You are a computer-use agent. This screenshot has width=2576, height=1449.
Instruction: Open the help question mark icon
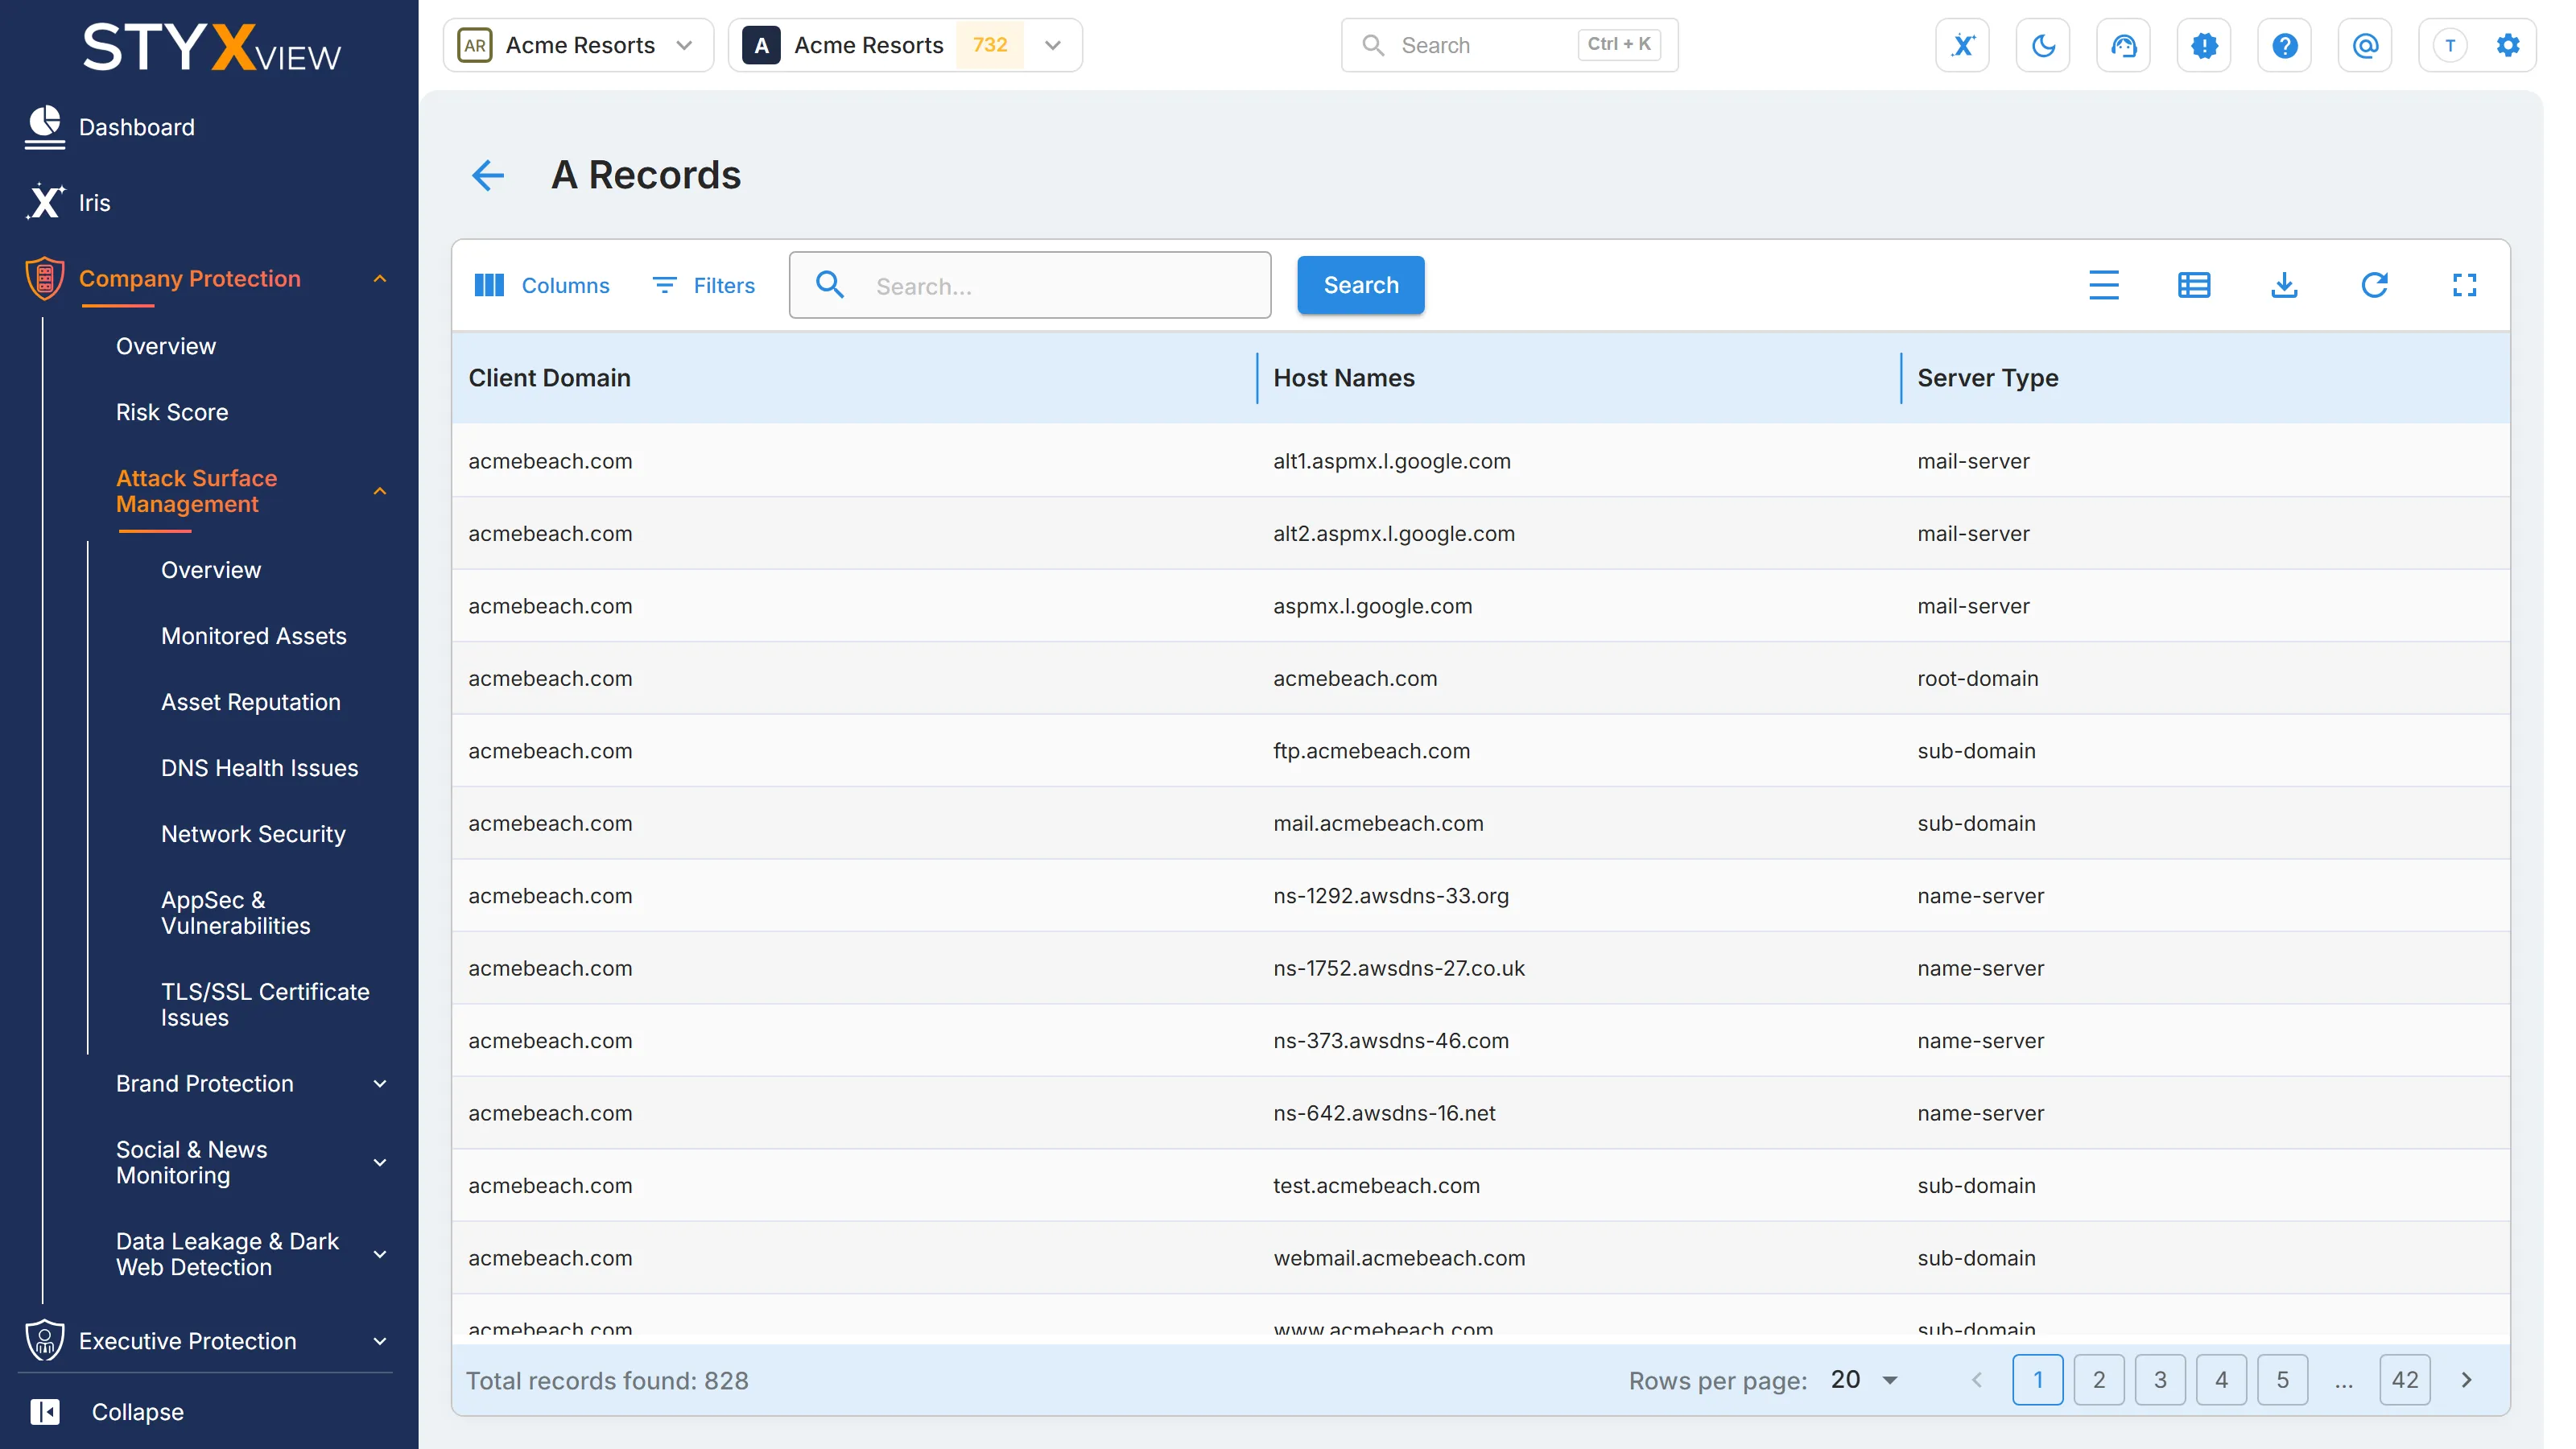pyautogui.click(x=2284, y=45)
